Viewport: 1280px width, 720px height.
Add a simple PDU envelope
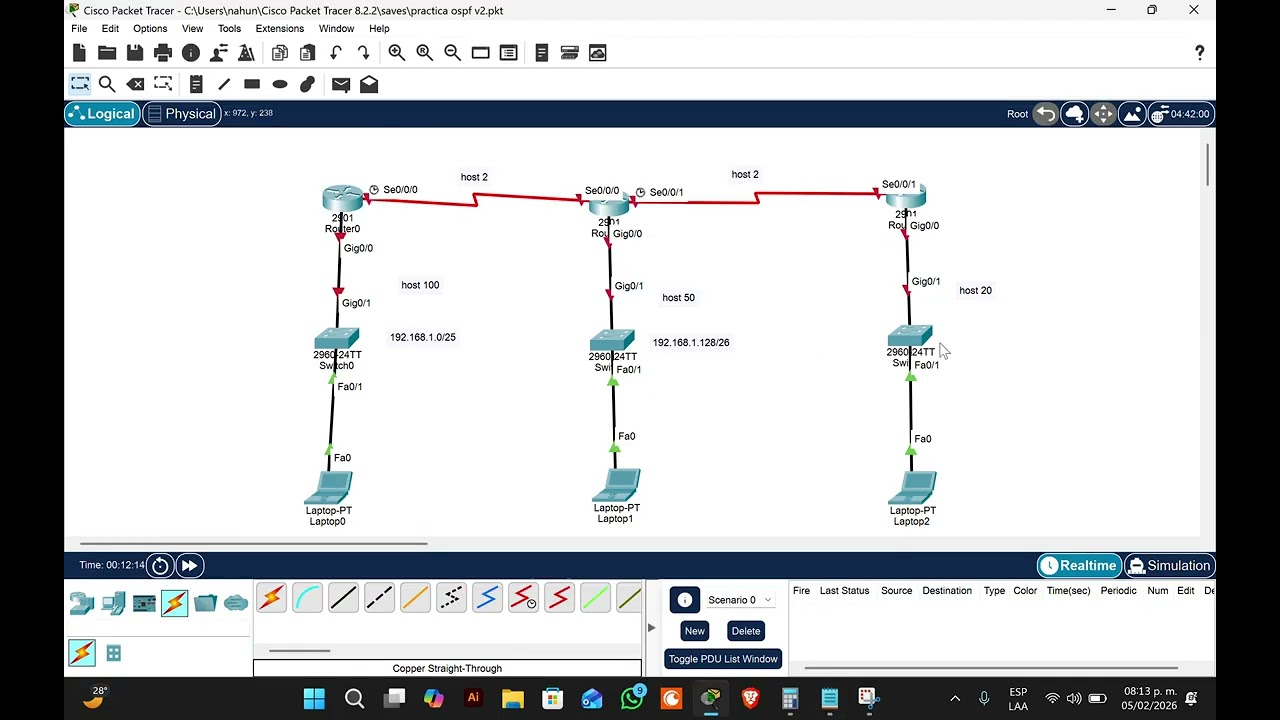341,84
